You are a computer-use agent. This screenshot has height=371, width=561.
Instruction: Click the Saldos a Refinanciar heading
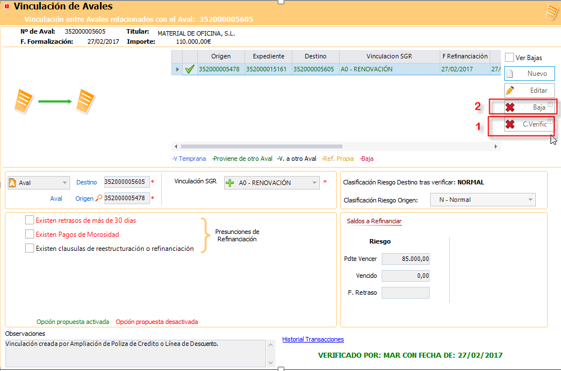click(x=374, y=221)
